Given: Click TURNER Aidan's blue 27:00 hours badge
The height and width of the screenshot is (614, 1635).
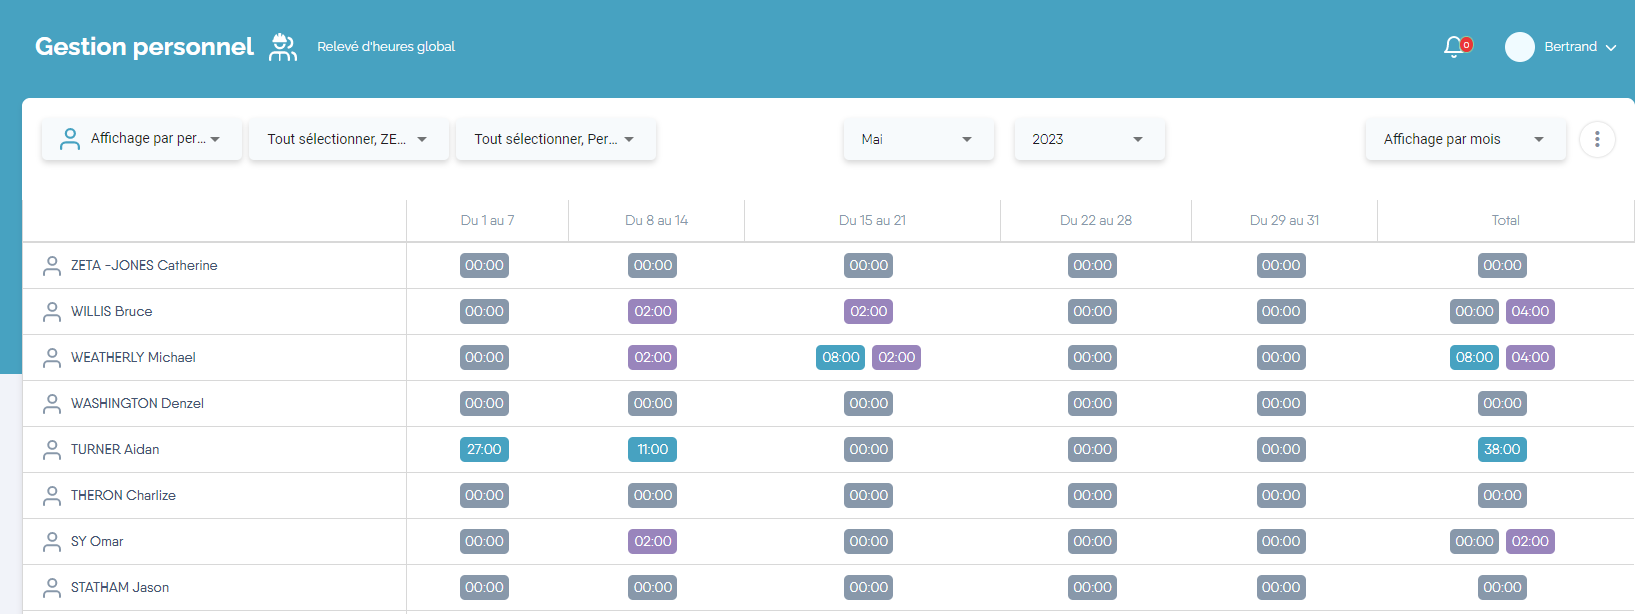Looking at the screenshot, I should pyautogui.click(x=484, y=450).
